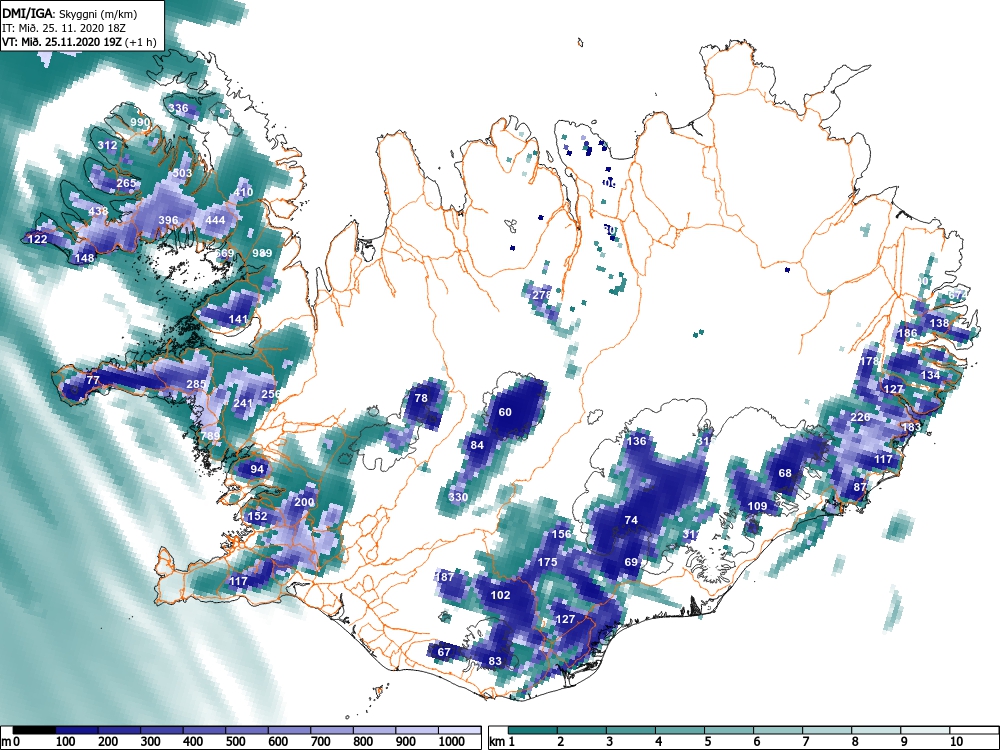Click the visibility value '69' on the map
1000x750 pixels.
click(631, 562)
